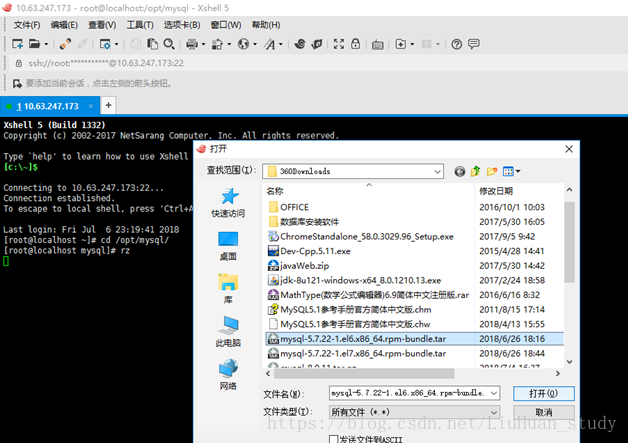The height and width of the screenshot is (443, 628).
Task: Open the 文件(F) menu
Action: [27, 25]
